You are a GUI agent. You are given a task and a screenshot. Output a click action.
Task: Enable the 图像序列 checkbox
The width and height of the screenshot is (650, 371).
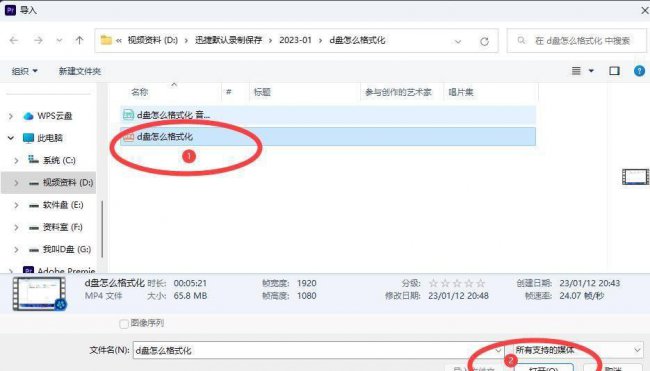click(124, 323)
